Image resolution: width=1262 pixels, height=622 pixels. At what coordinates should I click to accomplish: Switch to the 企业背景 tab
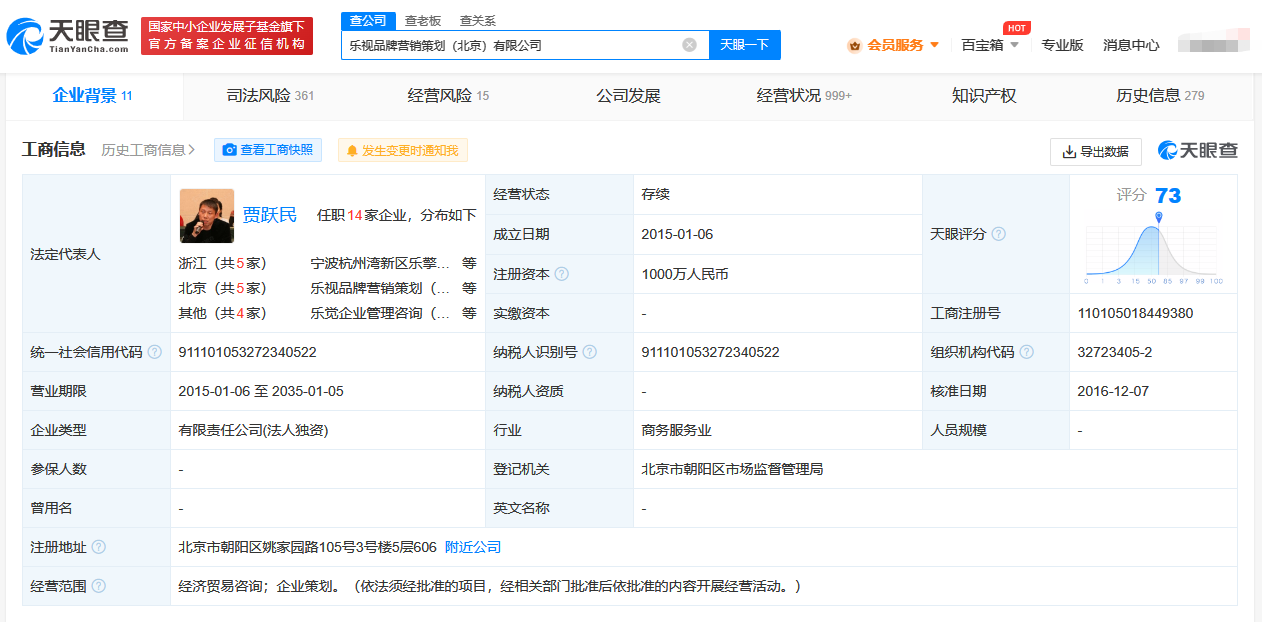(x=93, y=96)
